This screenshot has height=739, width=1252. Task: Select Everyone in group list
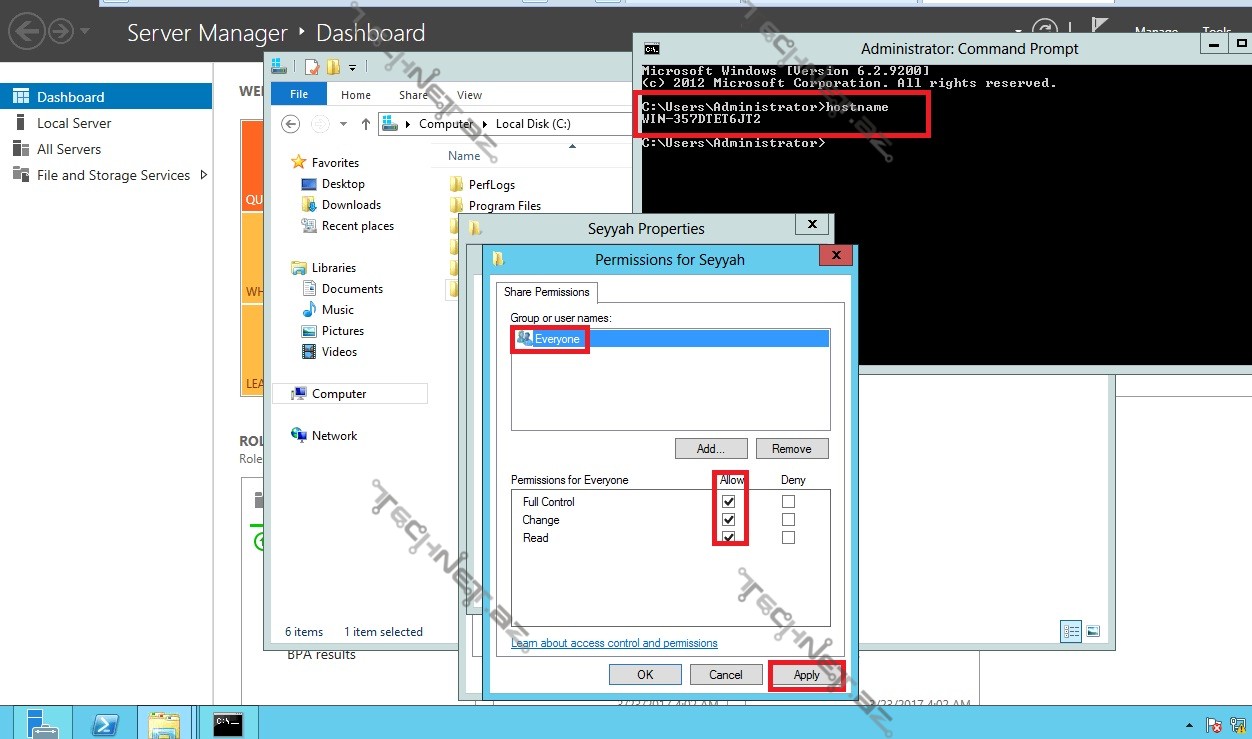pos(556,339)
